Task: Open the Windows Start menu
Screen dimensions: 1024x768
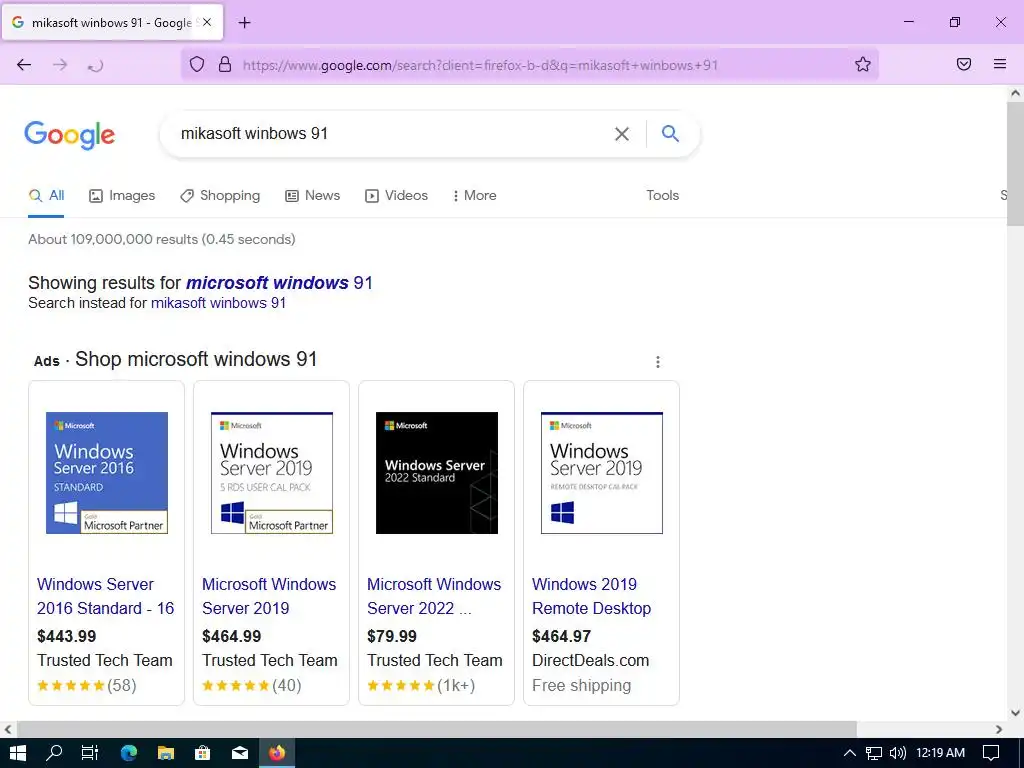Action: pyautogui.click(x=18, y=752)
